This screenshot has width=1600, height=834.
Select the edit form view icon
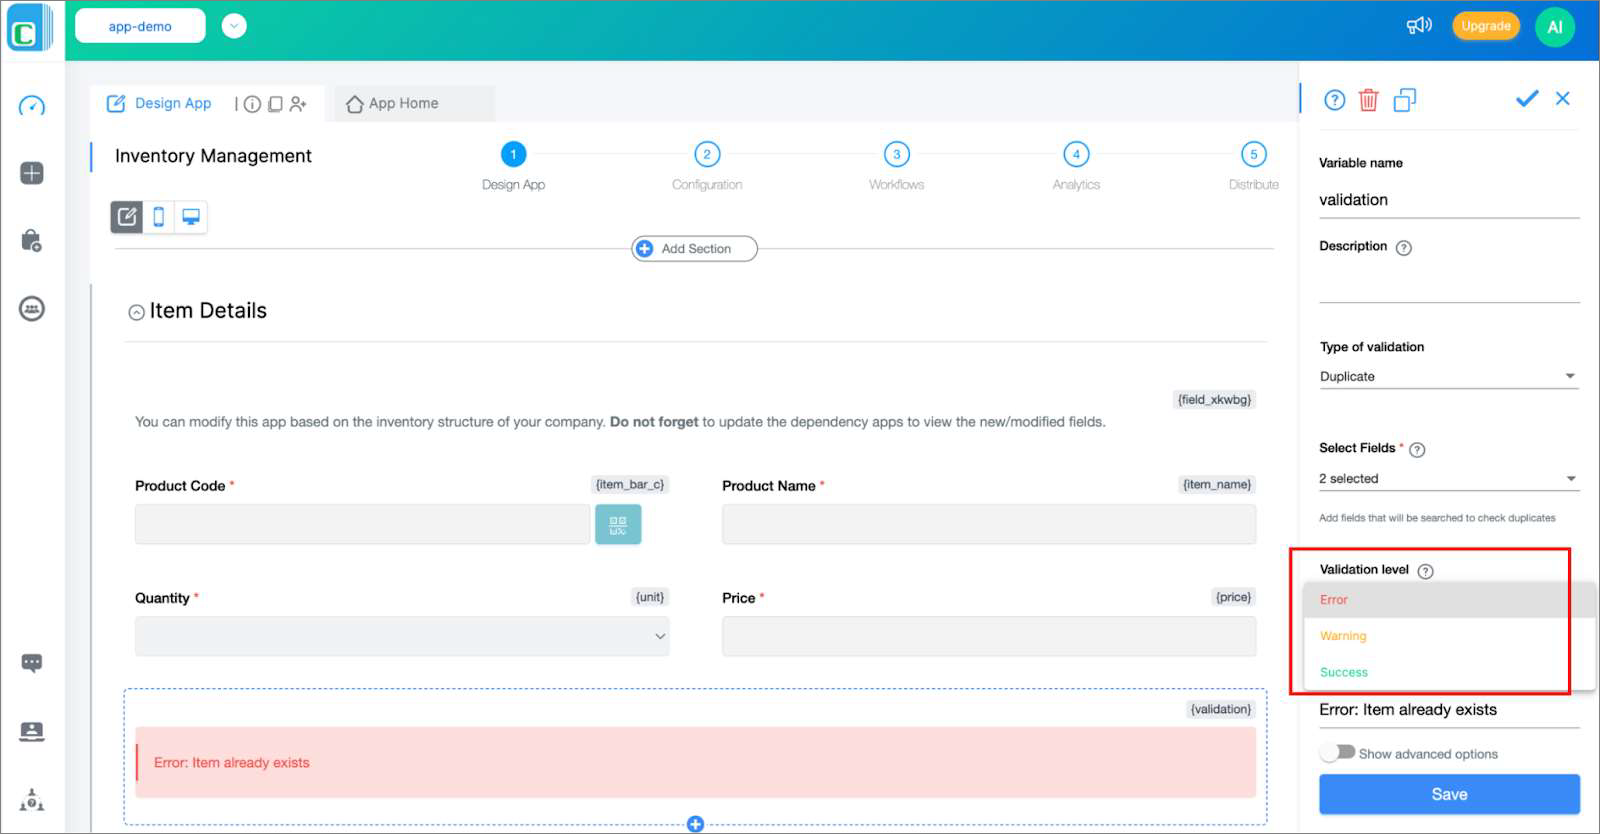127,216
